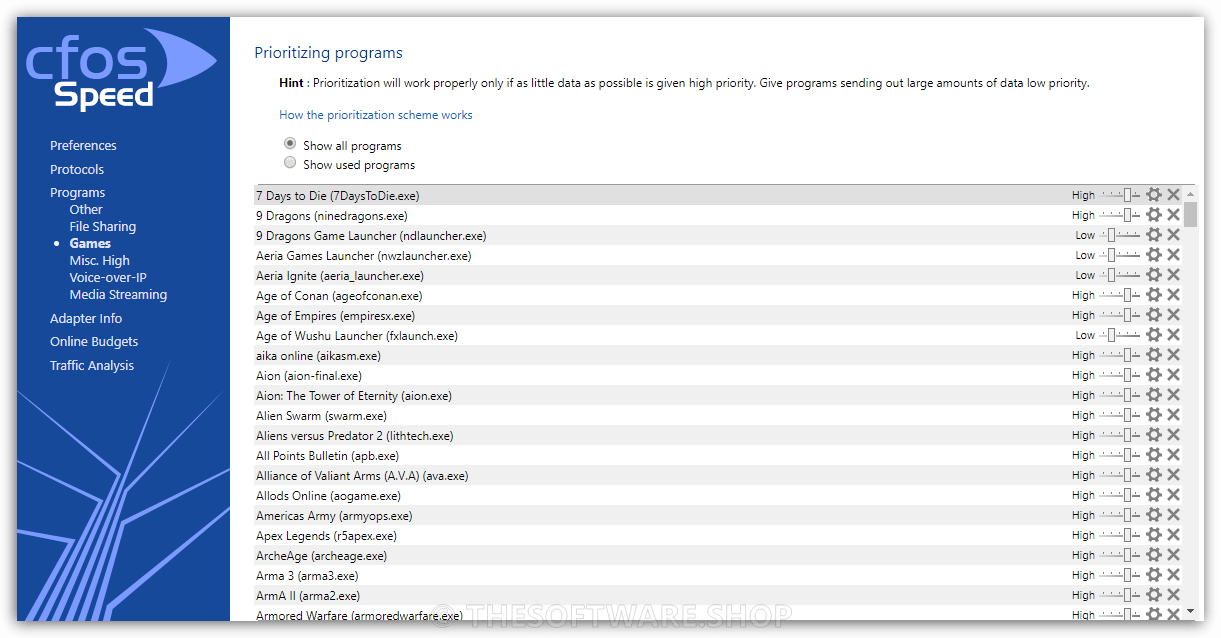Open settings gear for Apex Legends
Screen dimensions: 1221x638
click(1154, 535)
